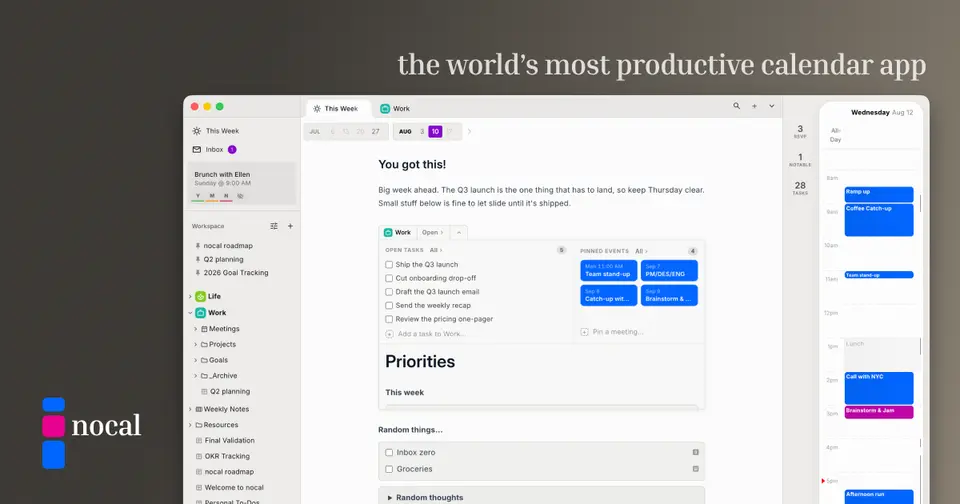The width and height of the screenshot is (960, 504).
Task: Click the Pin a meeting field
Action: tap(612, 332)
